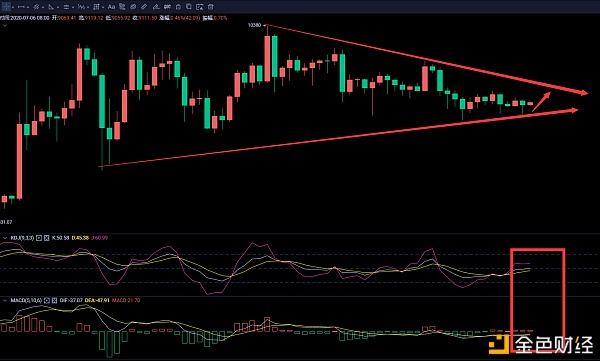Viewport: 600px width, 361px height.
Task: Click the magnet snap tool icon
Action: [167, 7]
